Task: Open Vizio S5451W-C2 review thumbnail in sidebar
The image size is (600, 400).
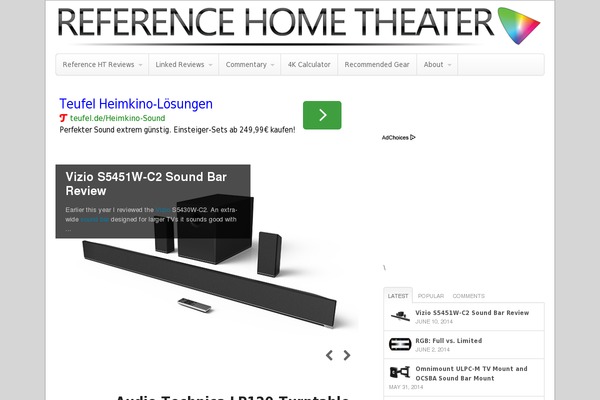Action: click(x=400, y=316)
